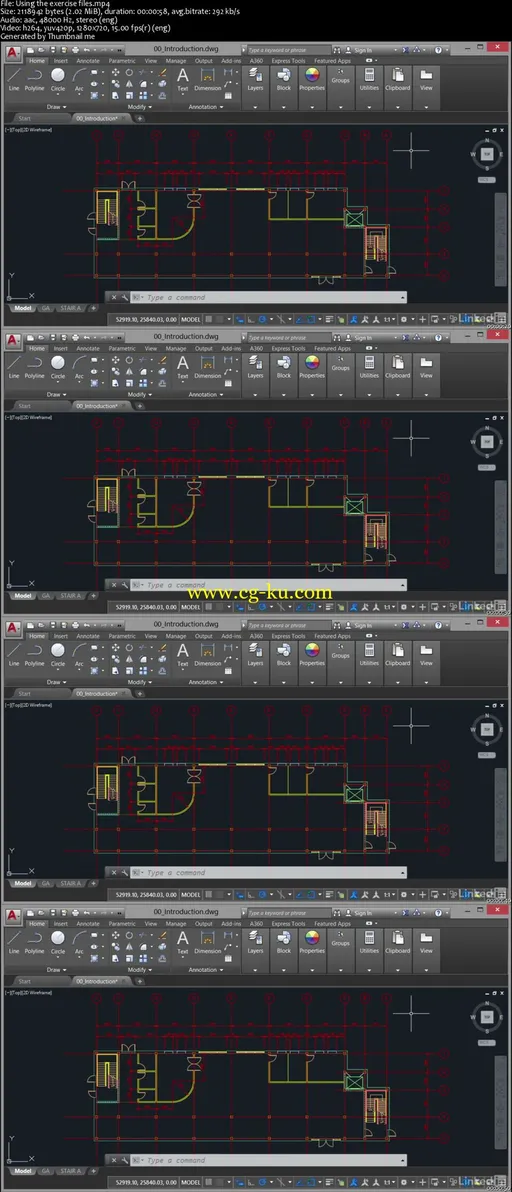Screen dimensions: 512x1192
Task: Expand the Annotation panel dropdown in the first frame
Action: (x=206, y=107)
